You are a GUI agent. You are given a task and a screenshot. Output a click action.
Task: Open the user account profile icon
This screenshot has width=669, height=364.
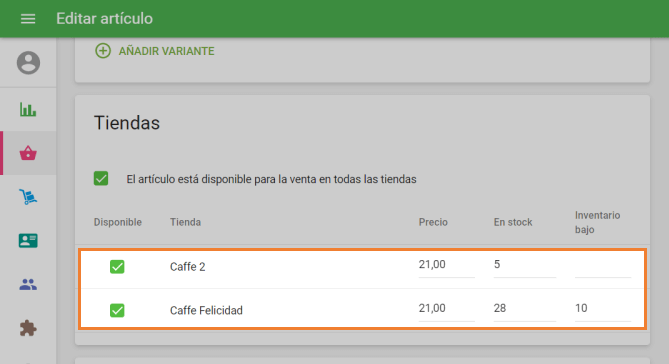click(28, 63)
